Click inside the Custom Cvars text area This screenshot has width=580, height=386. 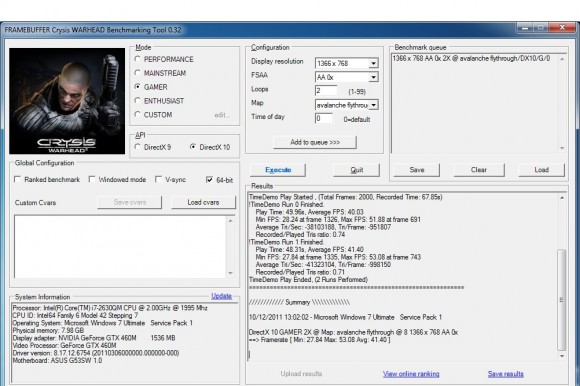tap(120, 247)
